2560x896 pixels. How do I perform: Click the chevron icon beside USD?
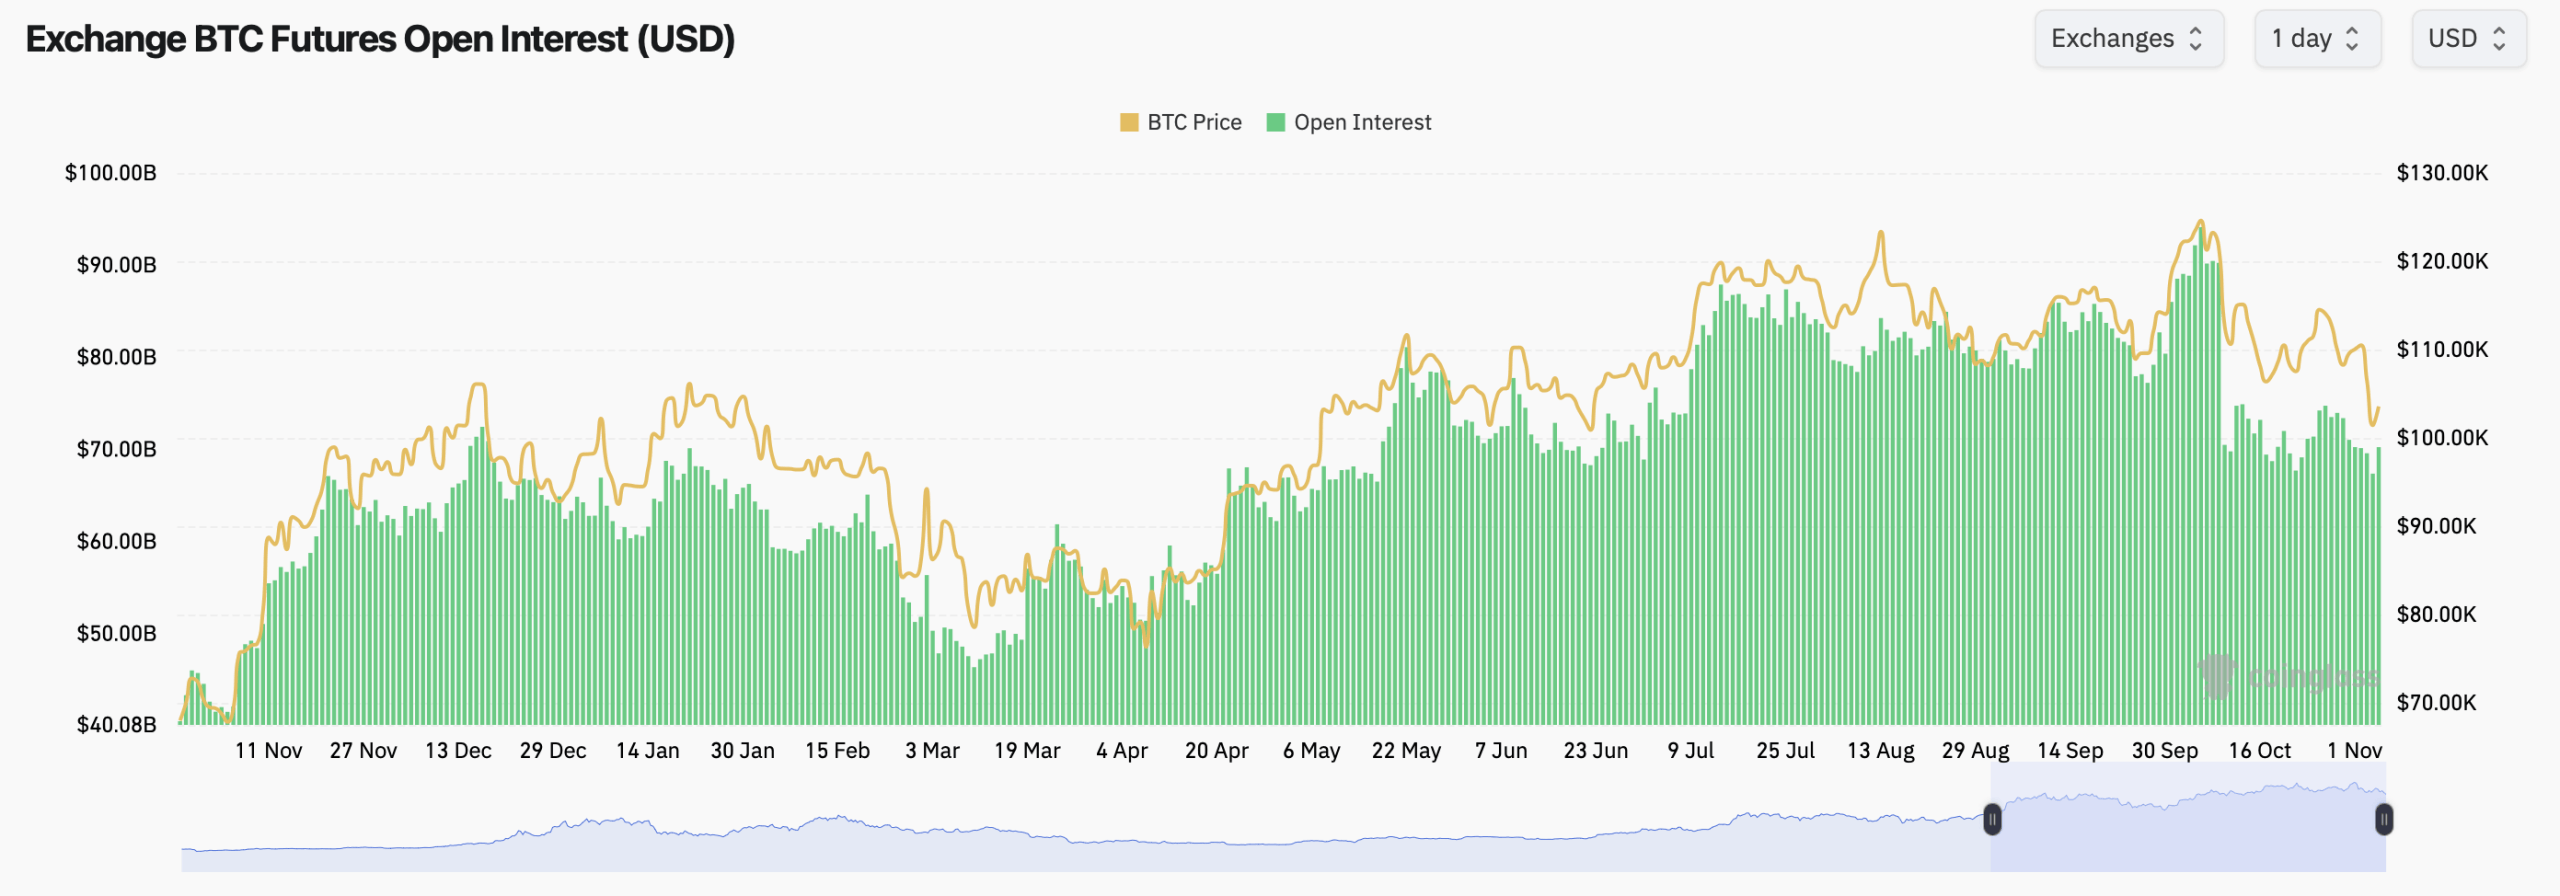(2499, 39)
